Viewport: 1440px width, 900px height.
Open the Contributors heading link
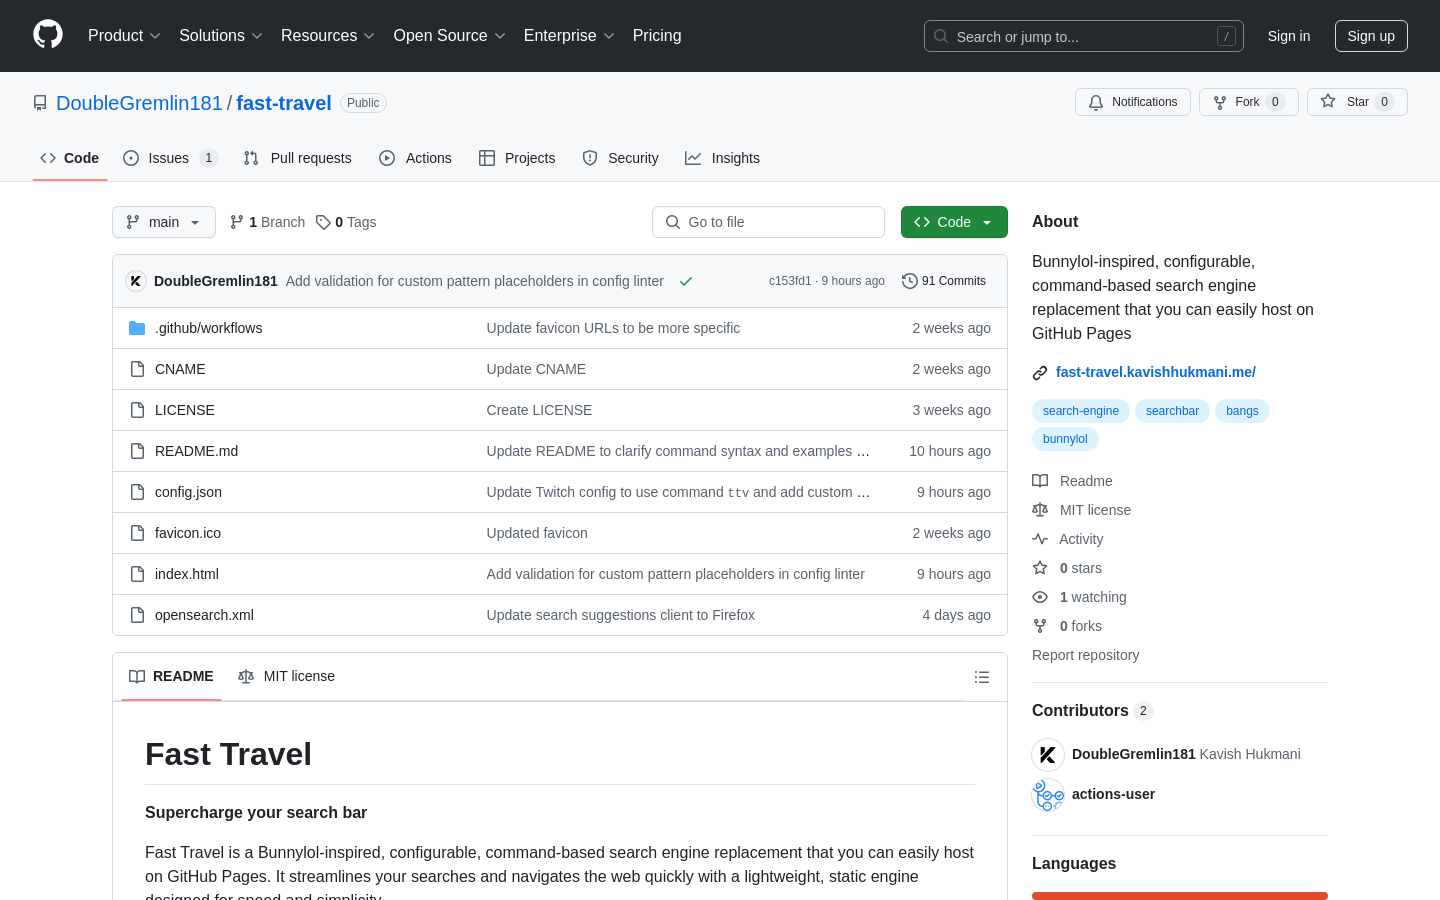(x=1092, y=710)
